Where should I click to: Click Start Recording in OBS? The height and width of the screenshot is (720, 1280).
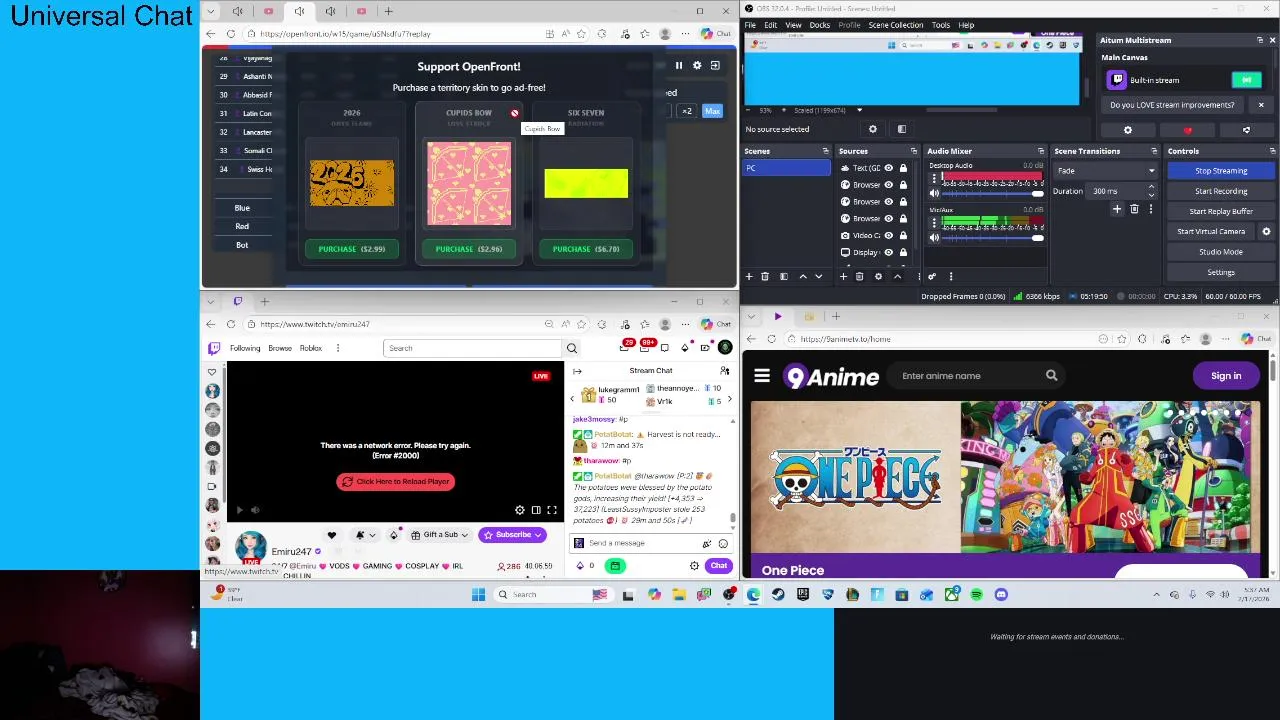coord(1221,191)
